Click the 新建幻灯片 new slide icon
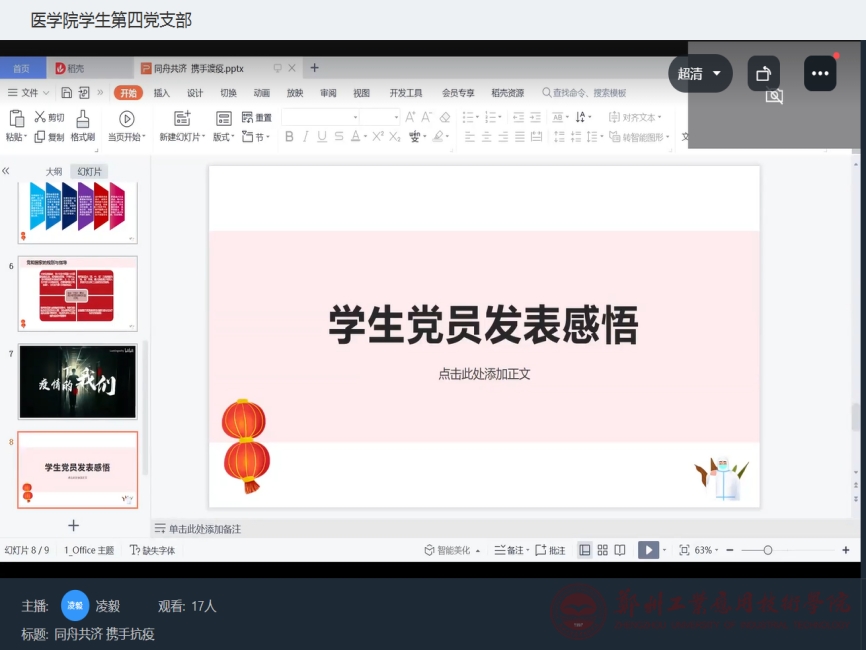This screenshot has width=866, height=650. coord(182,118)
